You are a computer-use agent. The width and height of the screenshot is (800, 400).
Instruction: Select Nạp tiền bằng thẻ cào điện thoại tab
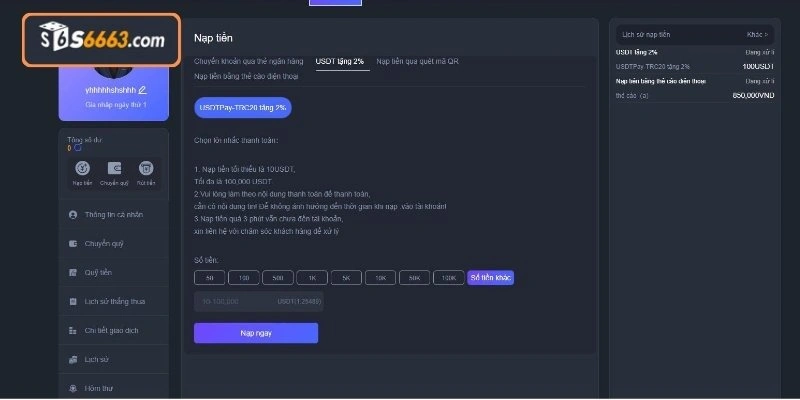click(x=246, y=76)
